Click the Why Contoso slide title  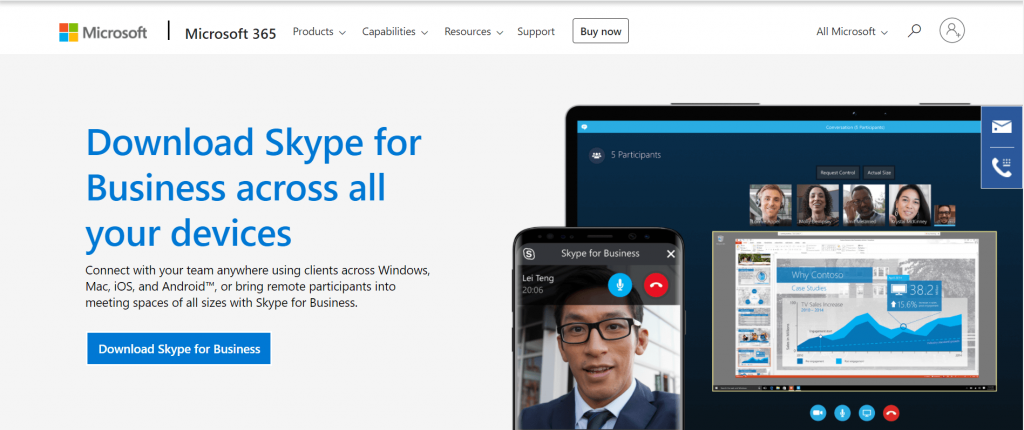(x=817, y=275)
